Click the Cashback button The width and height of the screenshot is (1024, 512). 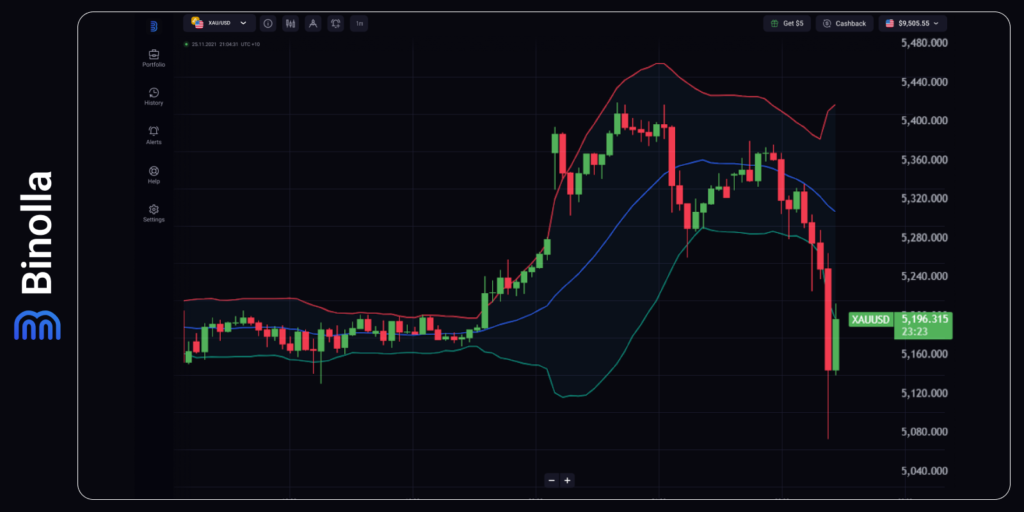coord(845,23)
